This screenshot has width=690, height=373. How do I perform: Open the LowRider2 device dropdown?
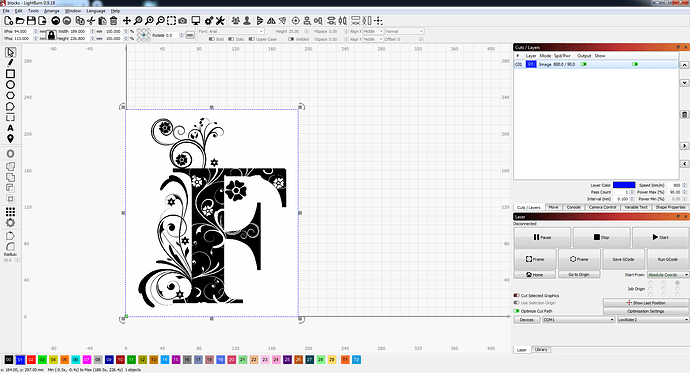[x=653, y=320]
